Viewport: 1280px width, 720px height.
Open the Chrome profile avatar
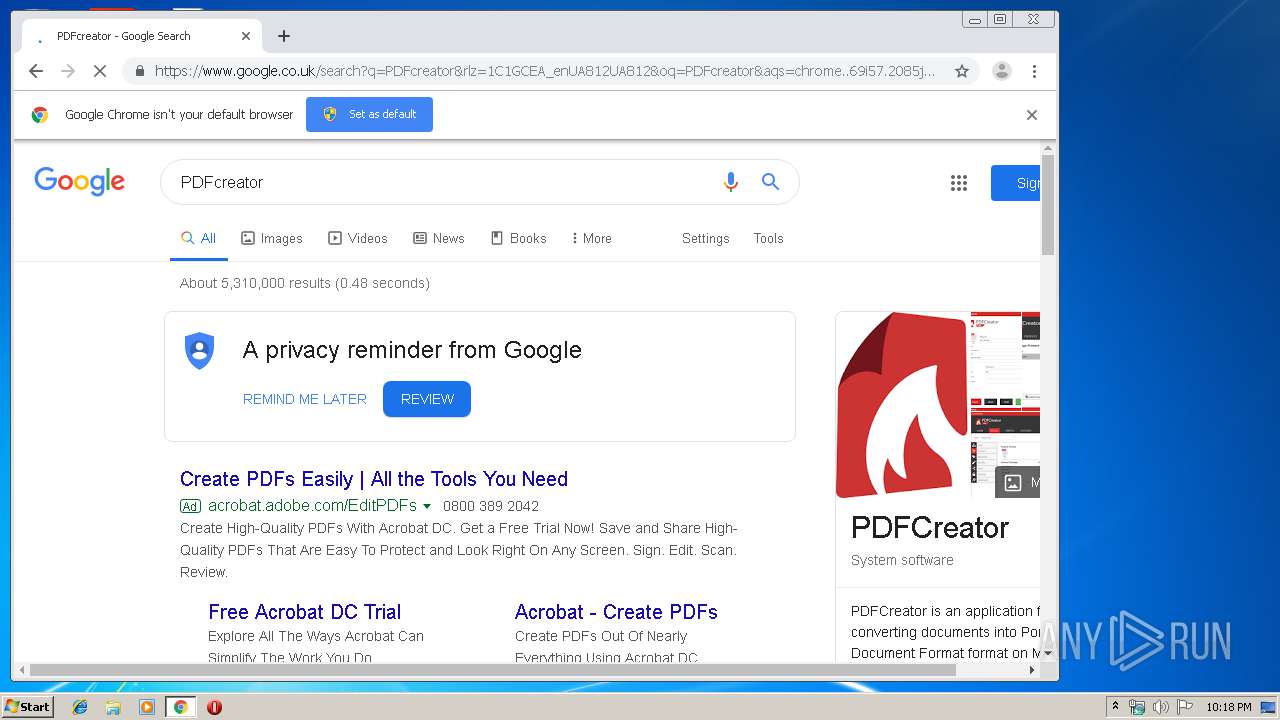[1001, 71]
